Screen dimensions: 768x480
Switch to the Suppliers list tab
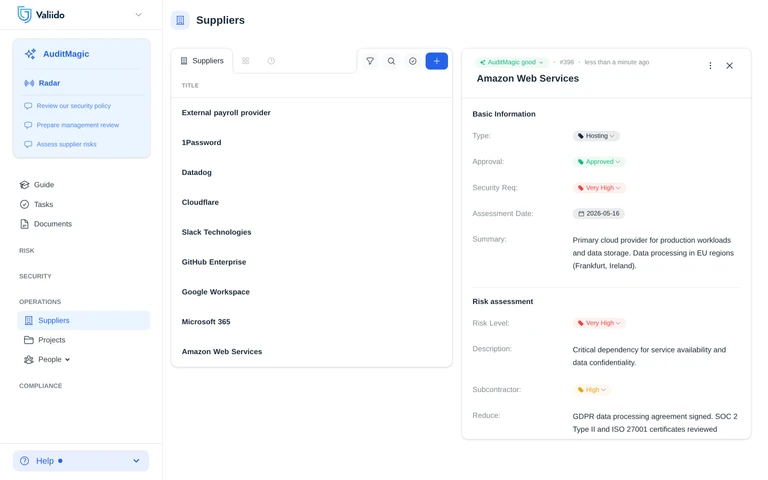pyautogui.click(x=202, y=61)
